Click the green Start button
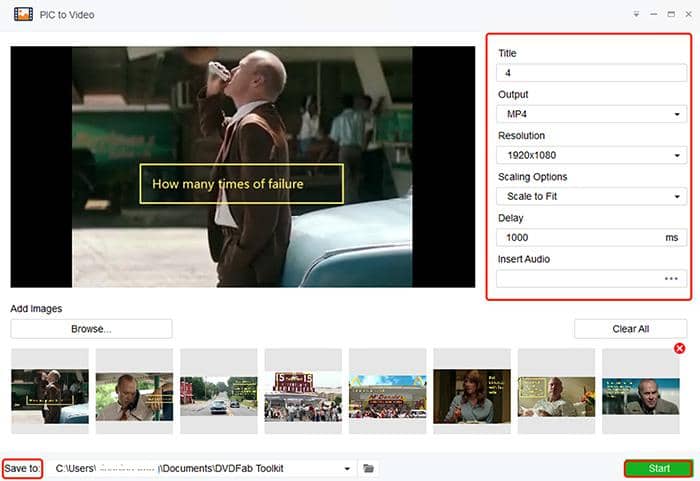The image size is (700, 481). pyautogui.click(x=659, y=468)
